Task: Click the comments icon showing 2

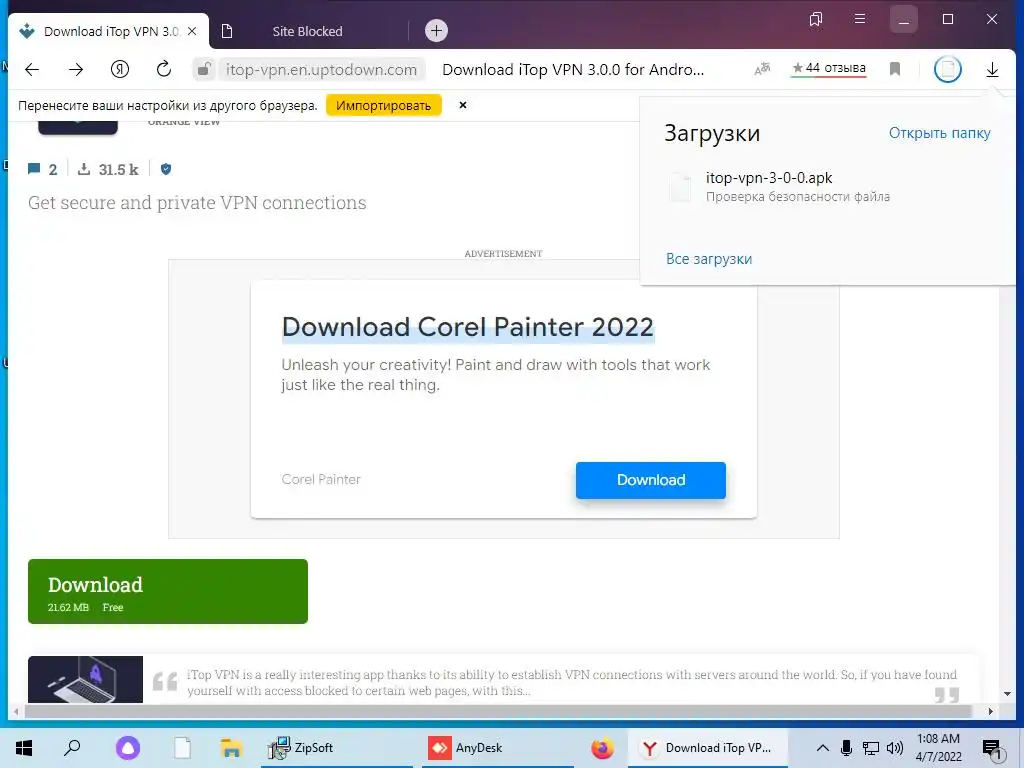Action: point(42,170)
